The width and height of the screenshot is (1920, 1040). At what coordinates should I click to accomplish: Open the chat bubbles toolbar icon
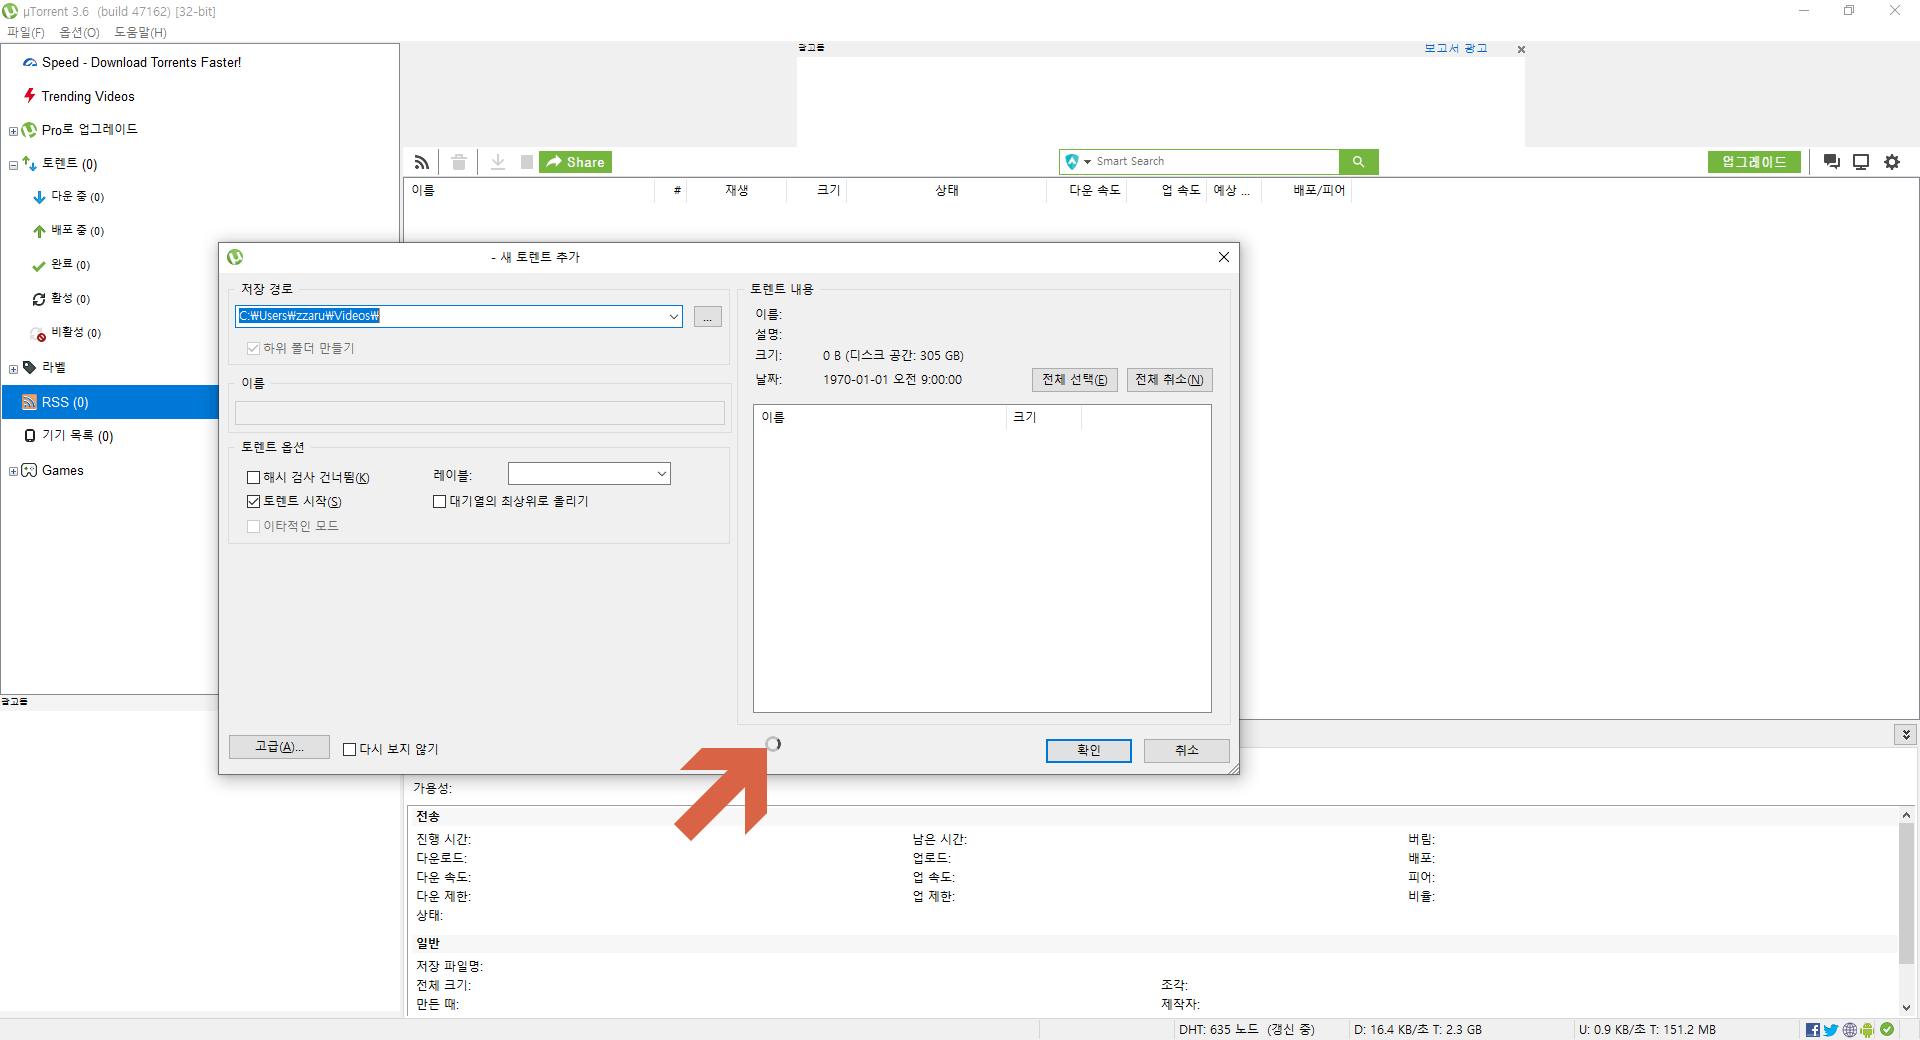click(x=1832, y=162)
